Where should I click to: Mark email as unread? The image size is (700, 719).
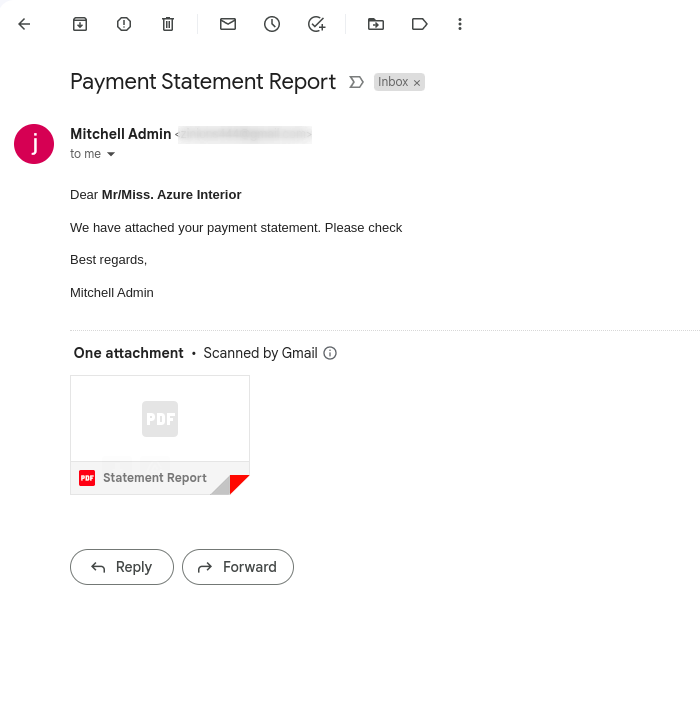click(228, 24)
